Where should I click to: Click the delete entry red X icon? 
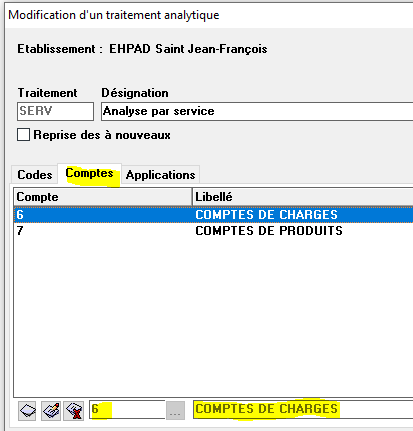coord(74,411)
